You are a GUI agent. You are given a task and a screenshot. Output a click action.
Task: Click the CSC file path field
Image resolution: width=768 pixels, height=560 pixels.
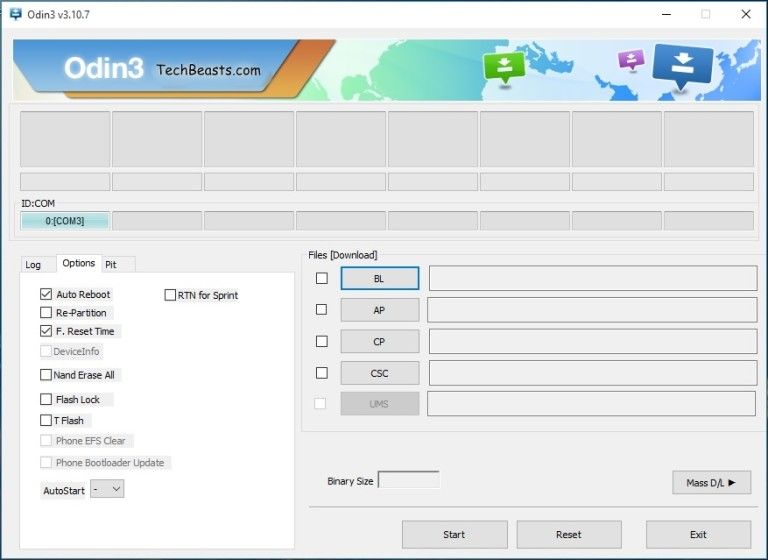pos(593,373)
